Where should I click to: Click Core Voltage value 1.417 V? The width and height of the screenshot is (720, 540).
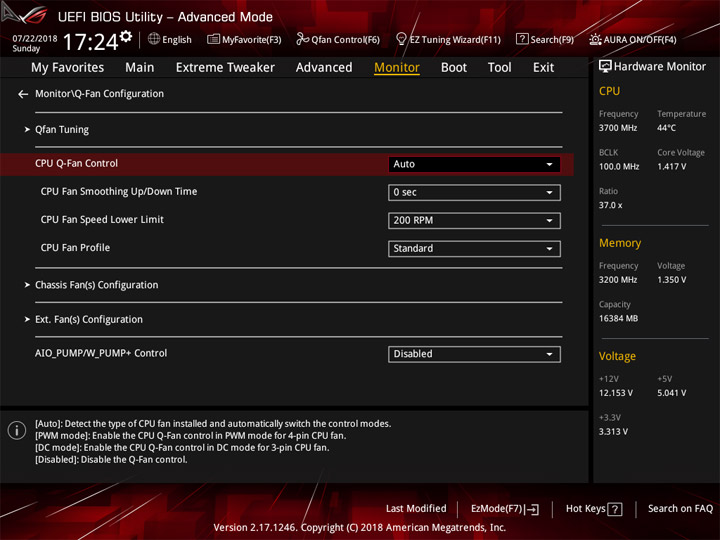[671, 167]
